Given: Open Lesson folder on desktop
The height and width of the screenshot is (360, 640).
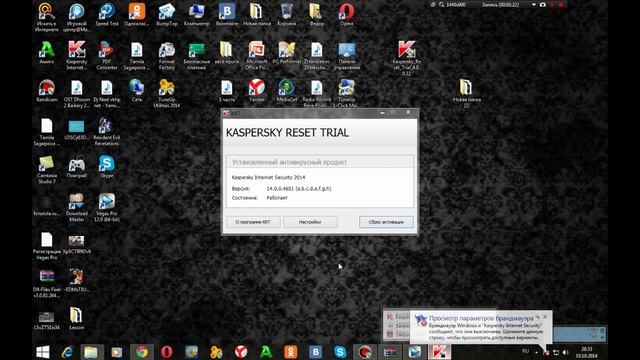Looking at the screenshot, I should (76, 318).
